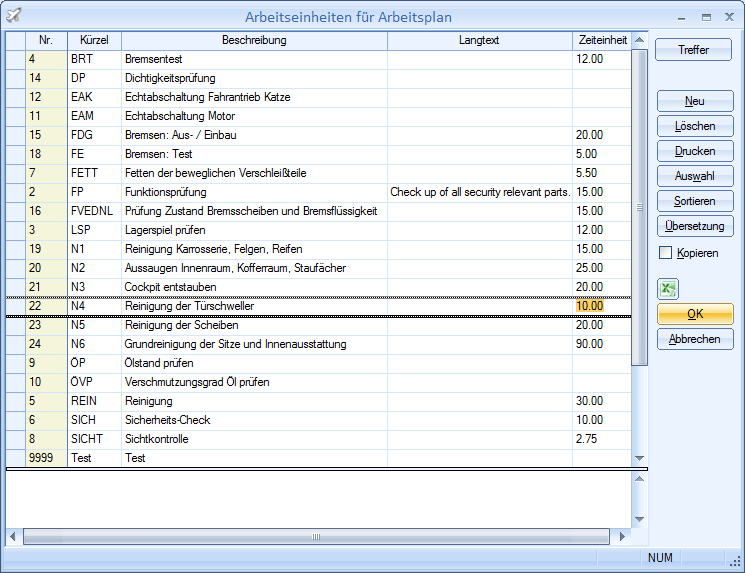This screenshot has width=745, height=573.
Task: Click the 90.00 time value cell
Action: [x=602, y=344]
